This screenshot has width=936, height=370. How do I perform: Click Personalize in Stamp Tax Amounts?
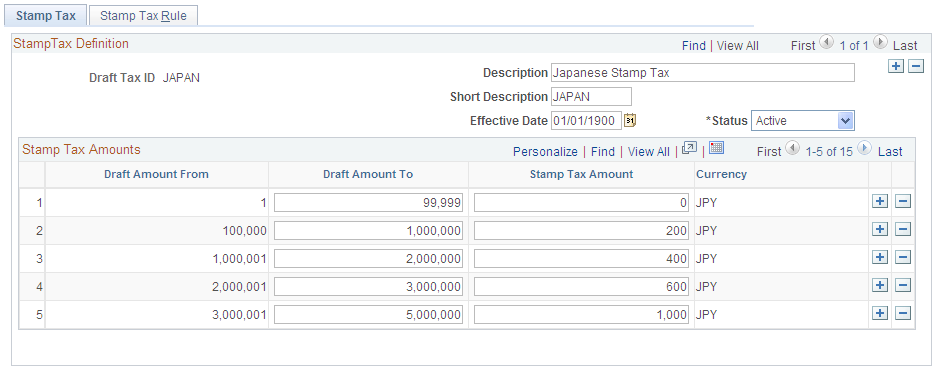tap(545, 152)
